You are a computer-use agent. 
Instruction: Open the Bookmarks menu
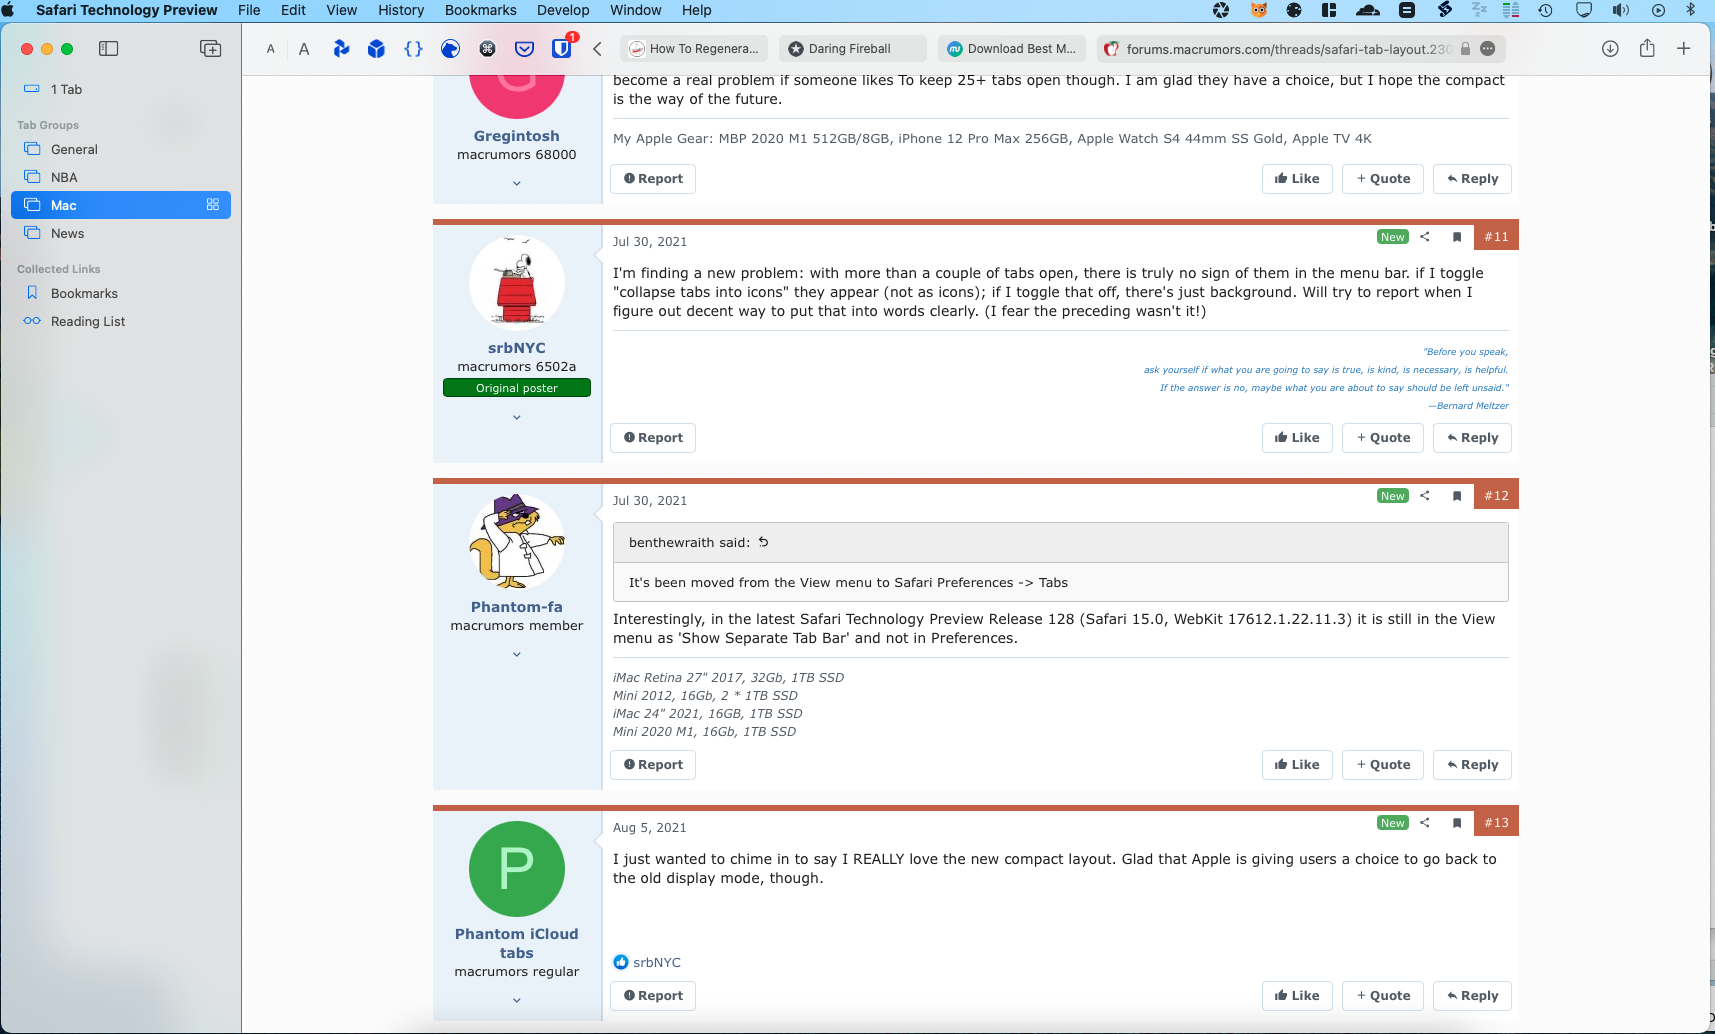(x=481, y=10)
